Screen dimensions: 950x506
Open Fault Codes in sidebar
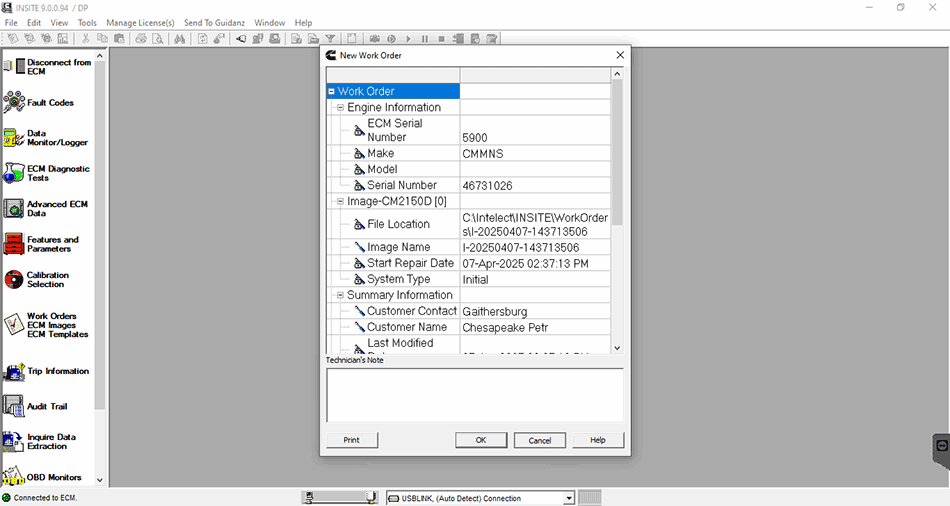coord(39,102)
